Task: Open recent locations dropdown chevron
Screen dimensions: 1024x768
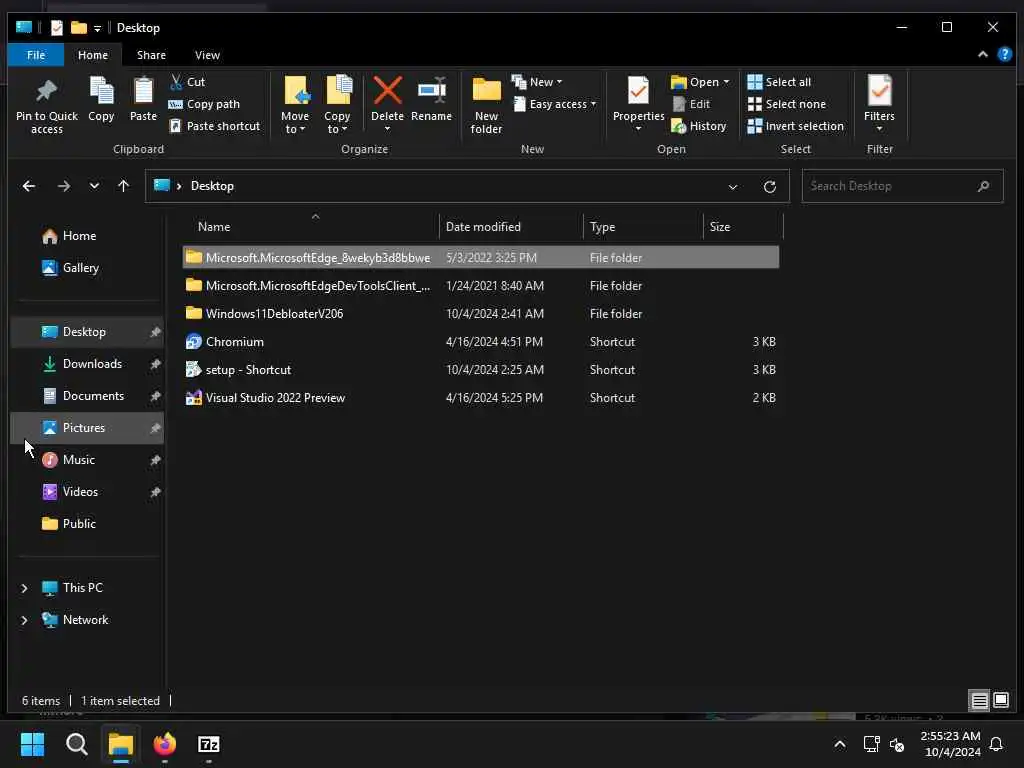Action: pos(94,186)
